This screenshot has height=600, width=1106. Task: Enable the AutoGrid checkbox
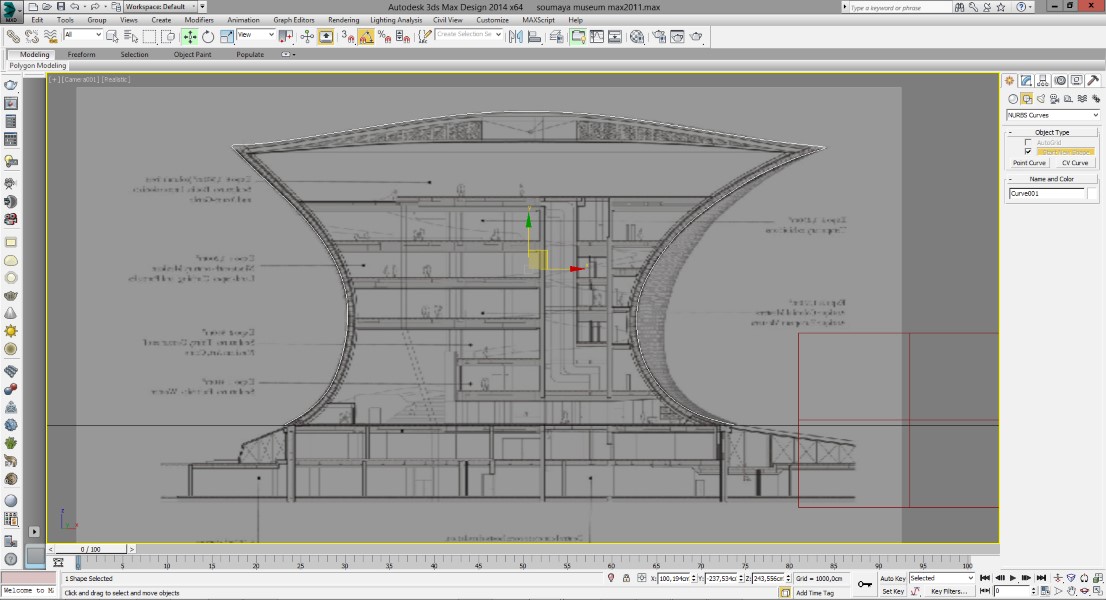1028,142
